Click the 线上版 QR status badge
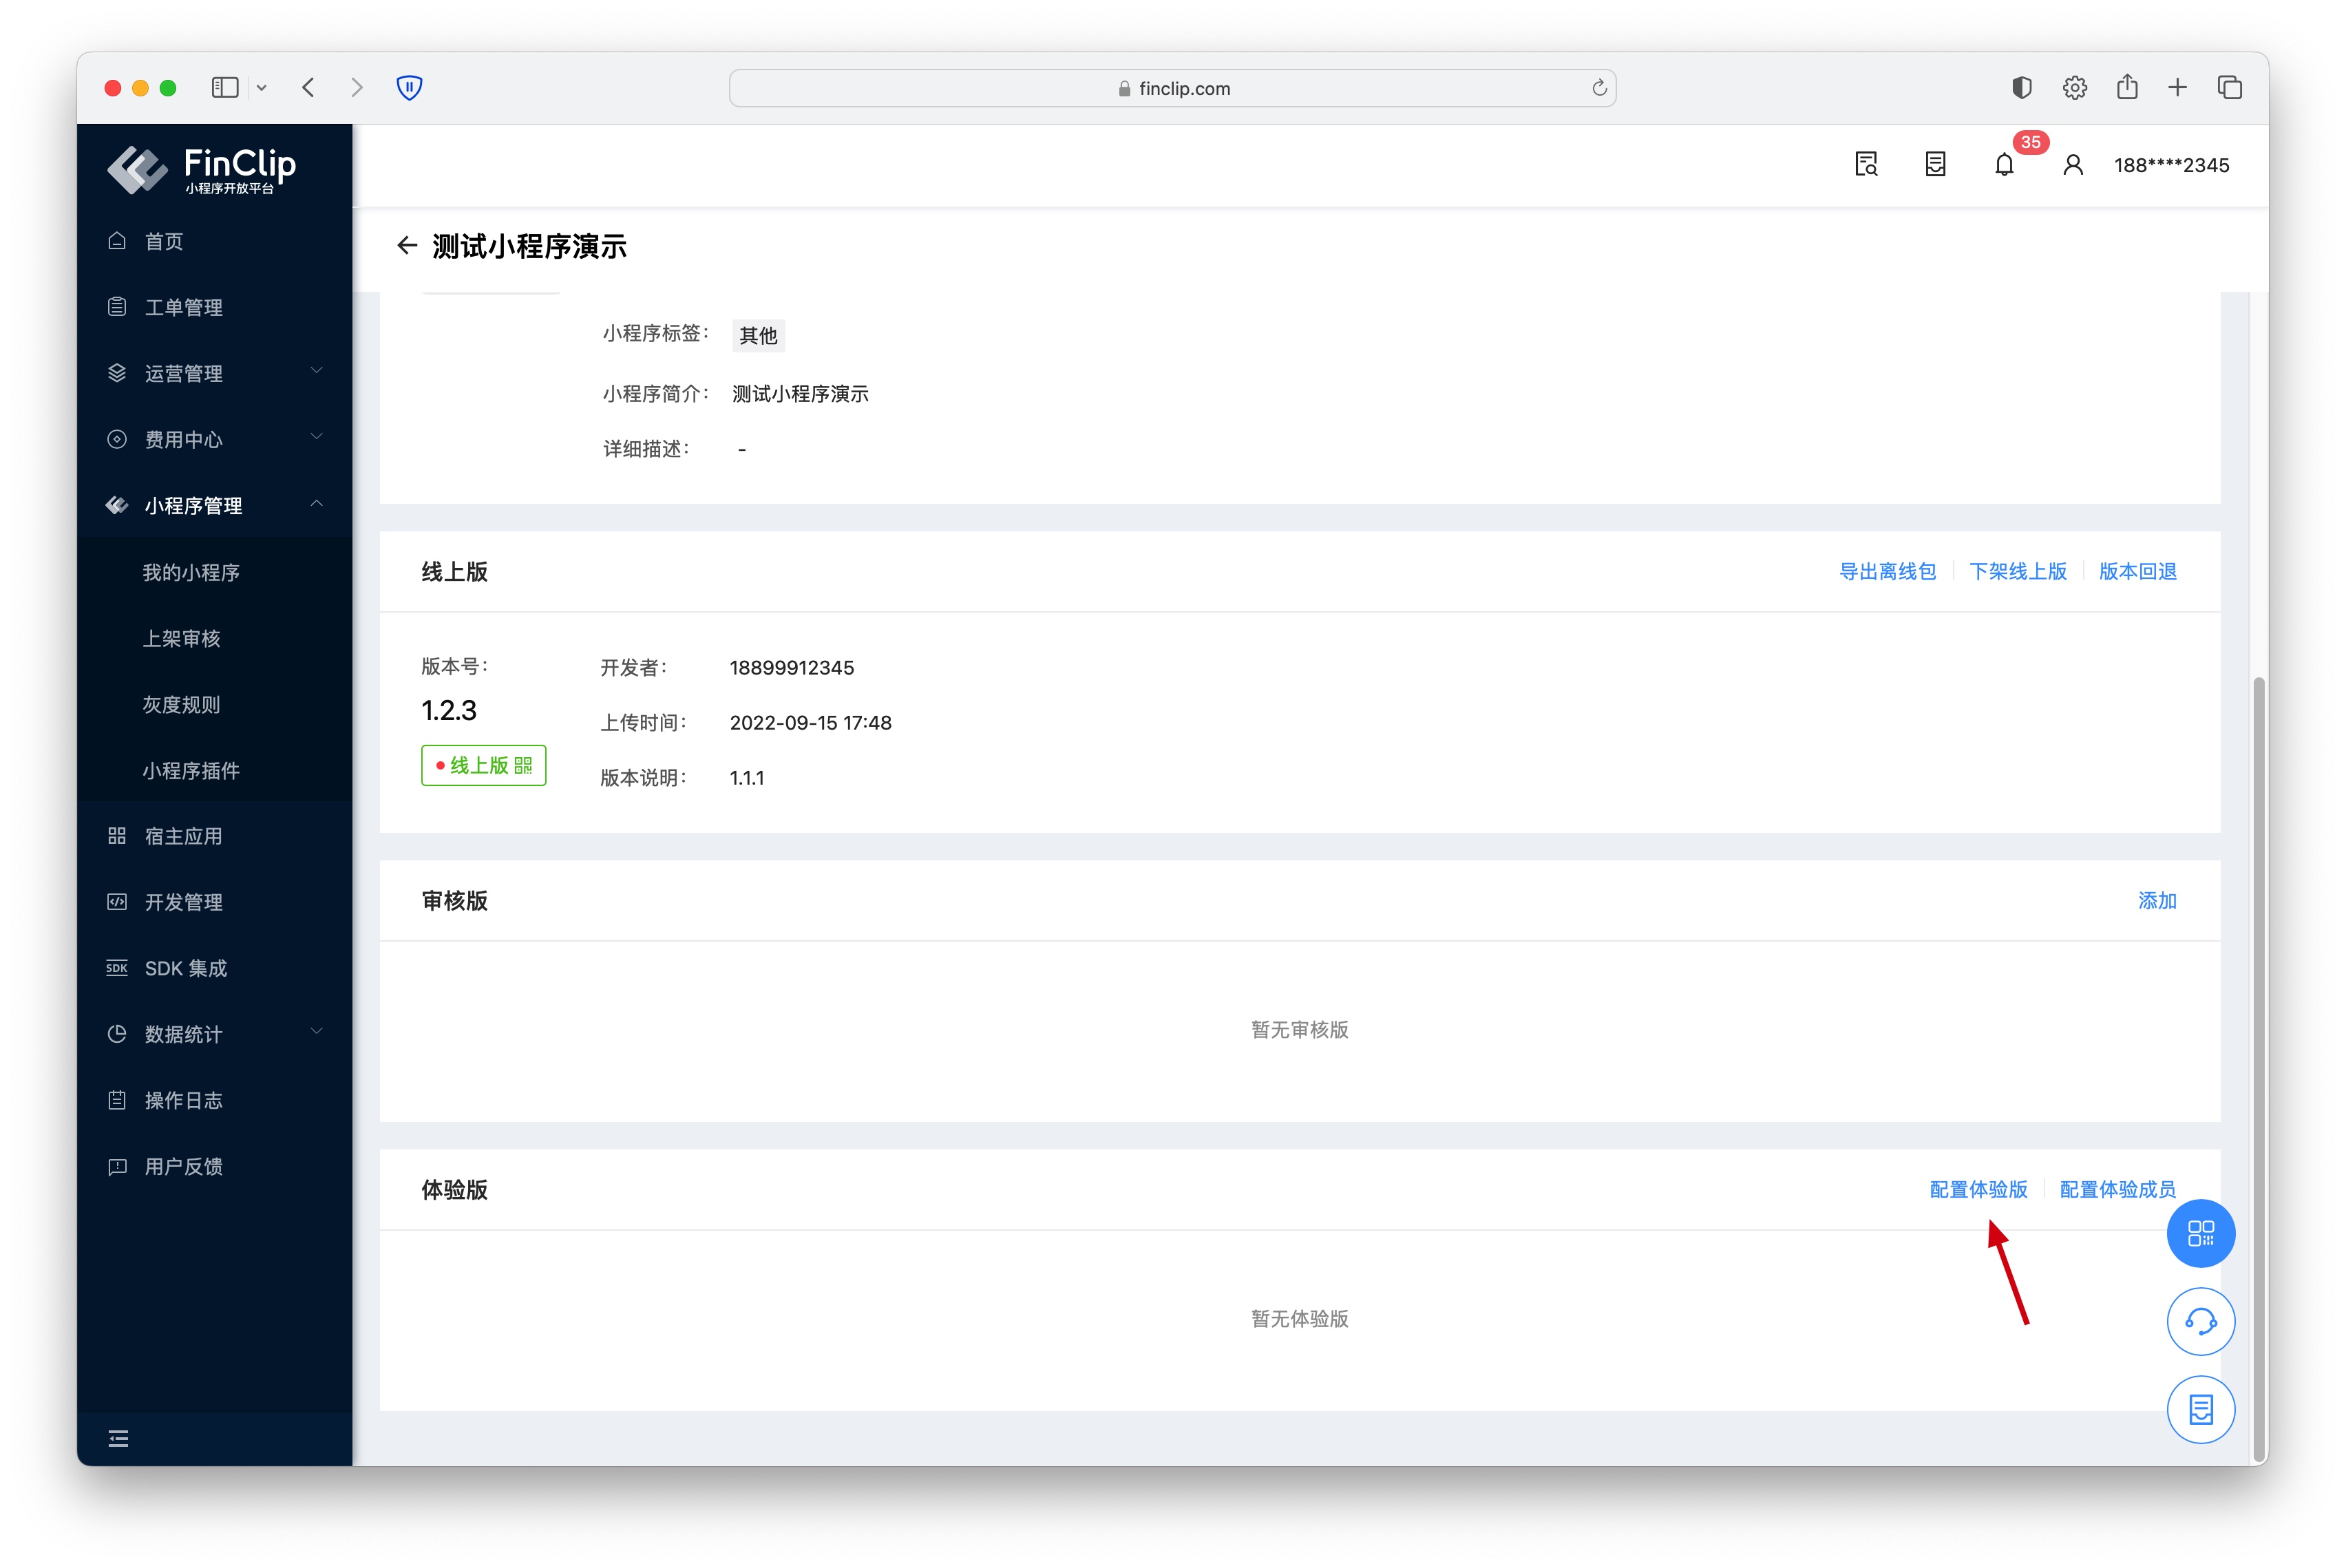This screenshot has width=2346, height=1568. point(484,765)
